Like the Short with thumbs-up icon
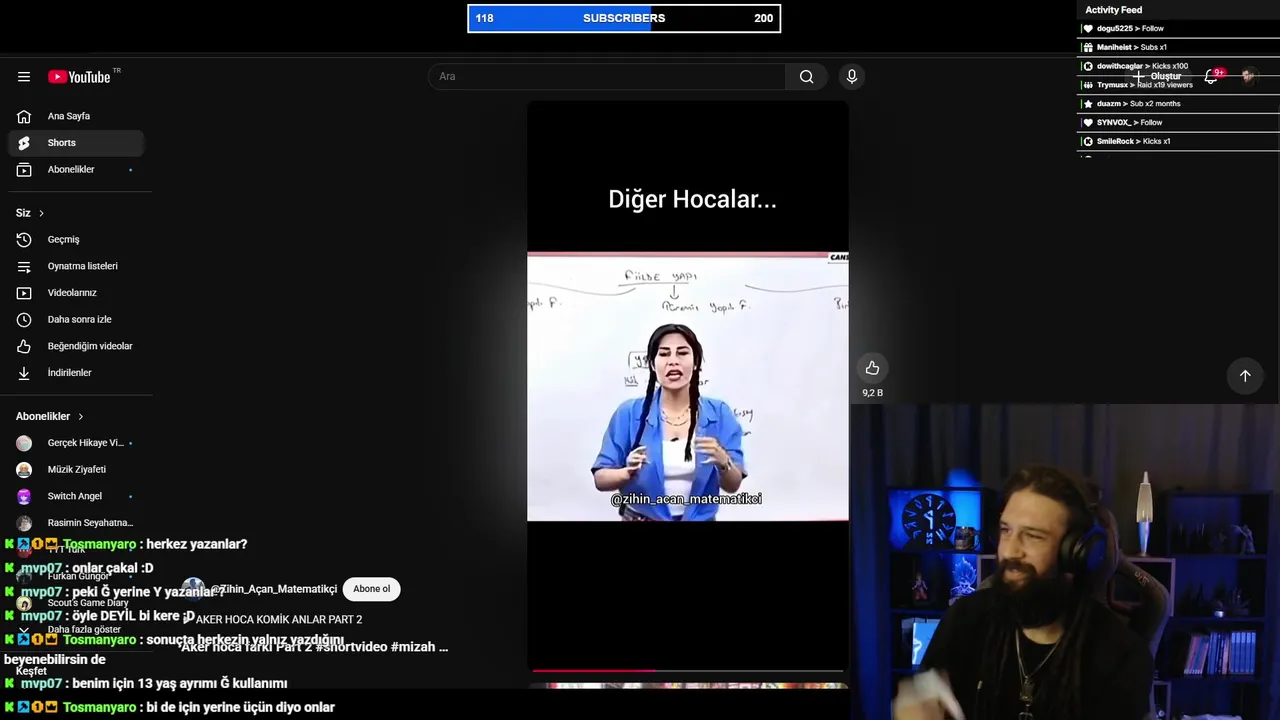 coord(872,368)
